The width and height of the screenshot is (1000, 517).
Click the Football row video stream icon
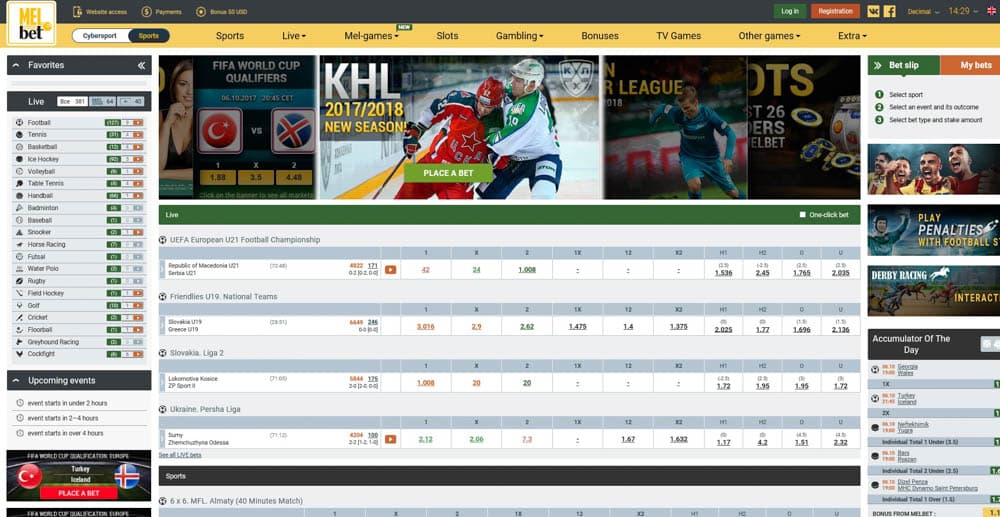click(x=138, y=122)
